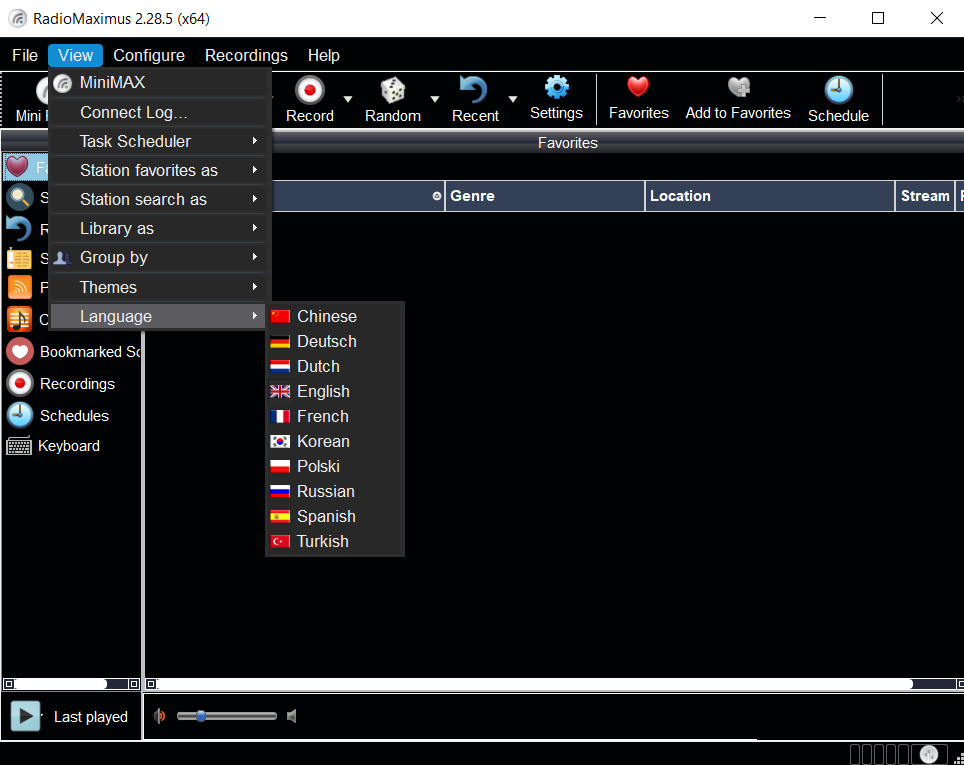Expand Station favorites as submenu

(x=160, y=170)
